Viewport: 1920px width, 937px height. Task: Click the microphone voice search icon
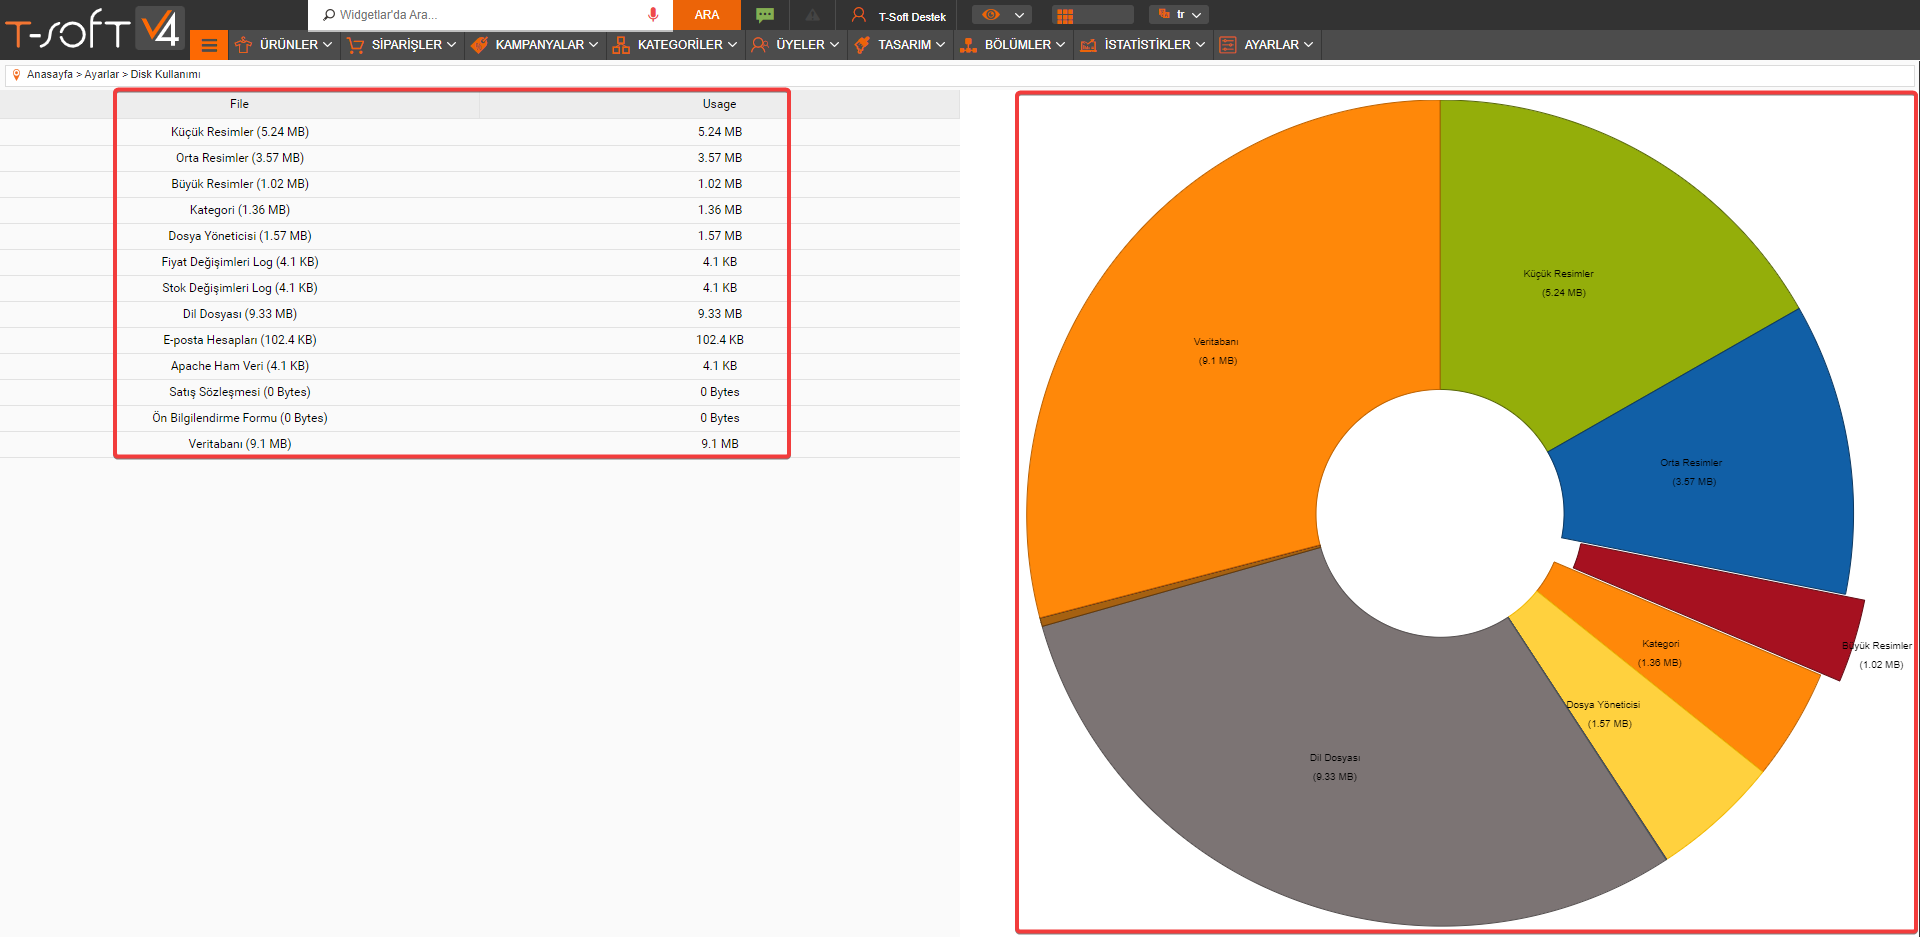pyautogui.click(x=653, y=15)
